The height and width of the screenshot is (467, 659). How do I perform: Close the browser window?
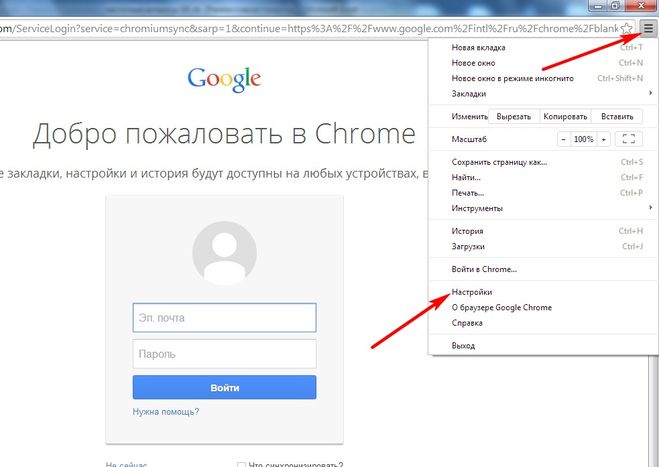click(641, 5)
